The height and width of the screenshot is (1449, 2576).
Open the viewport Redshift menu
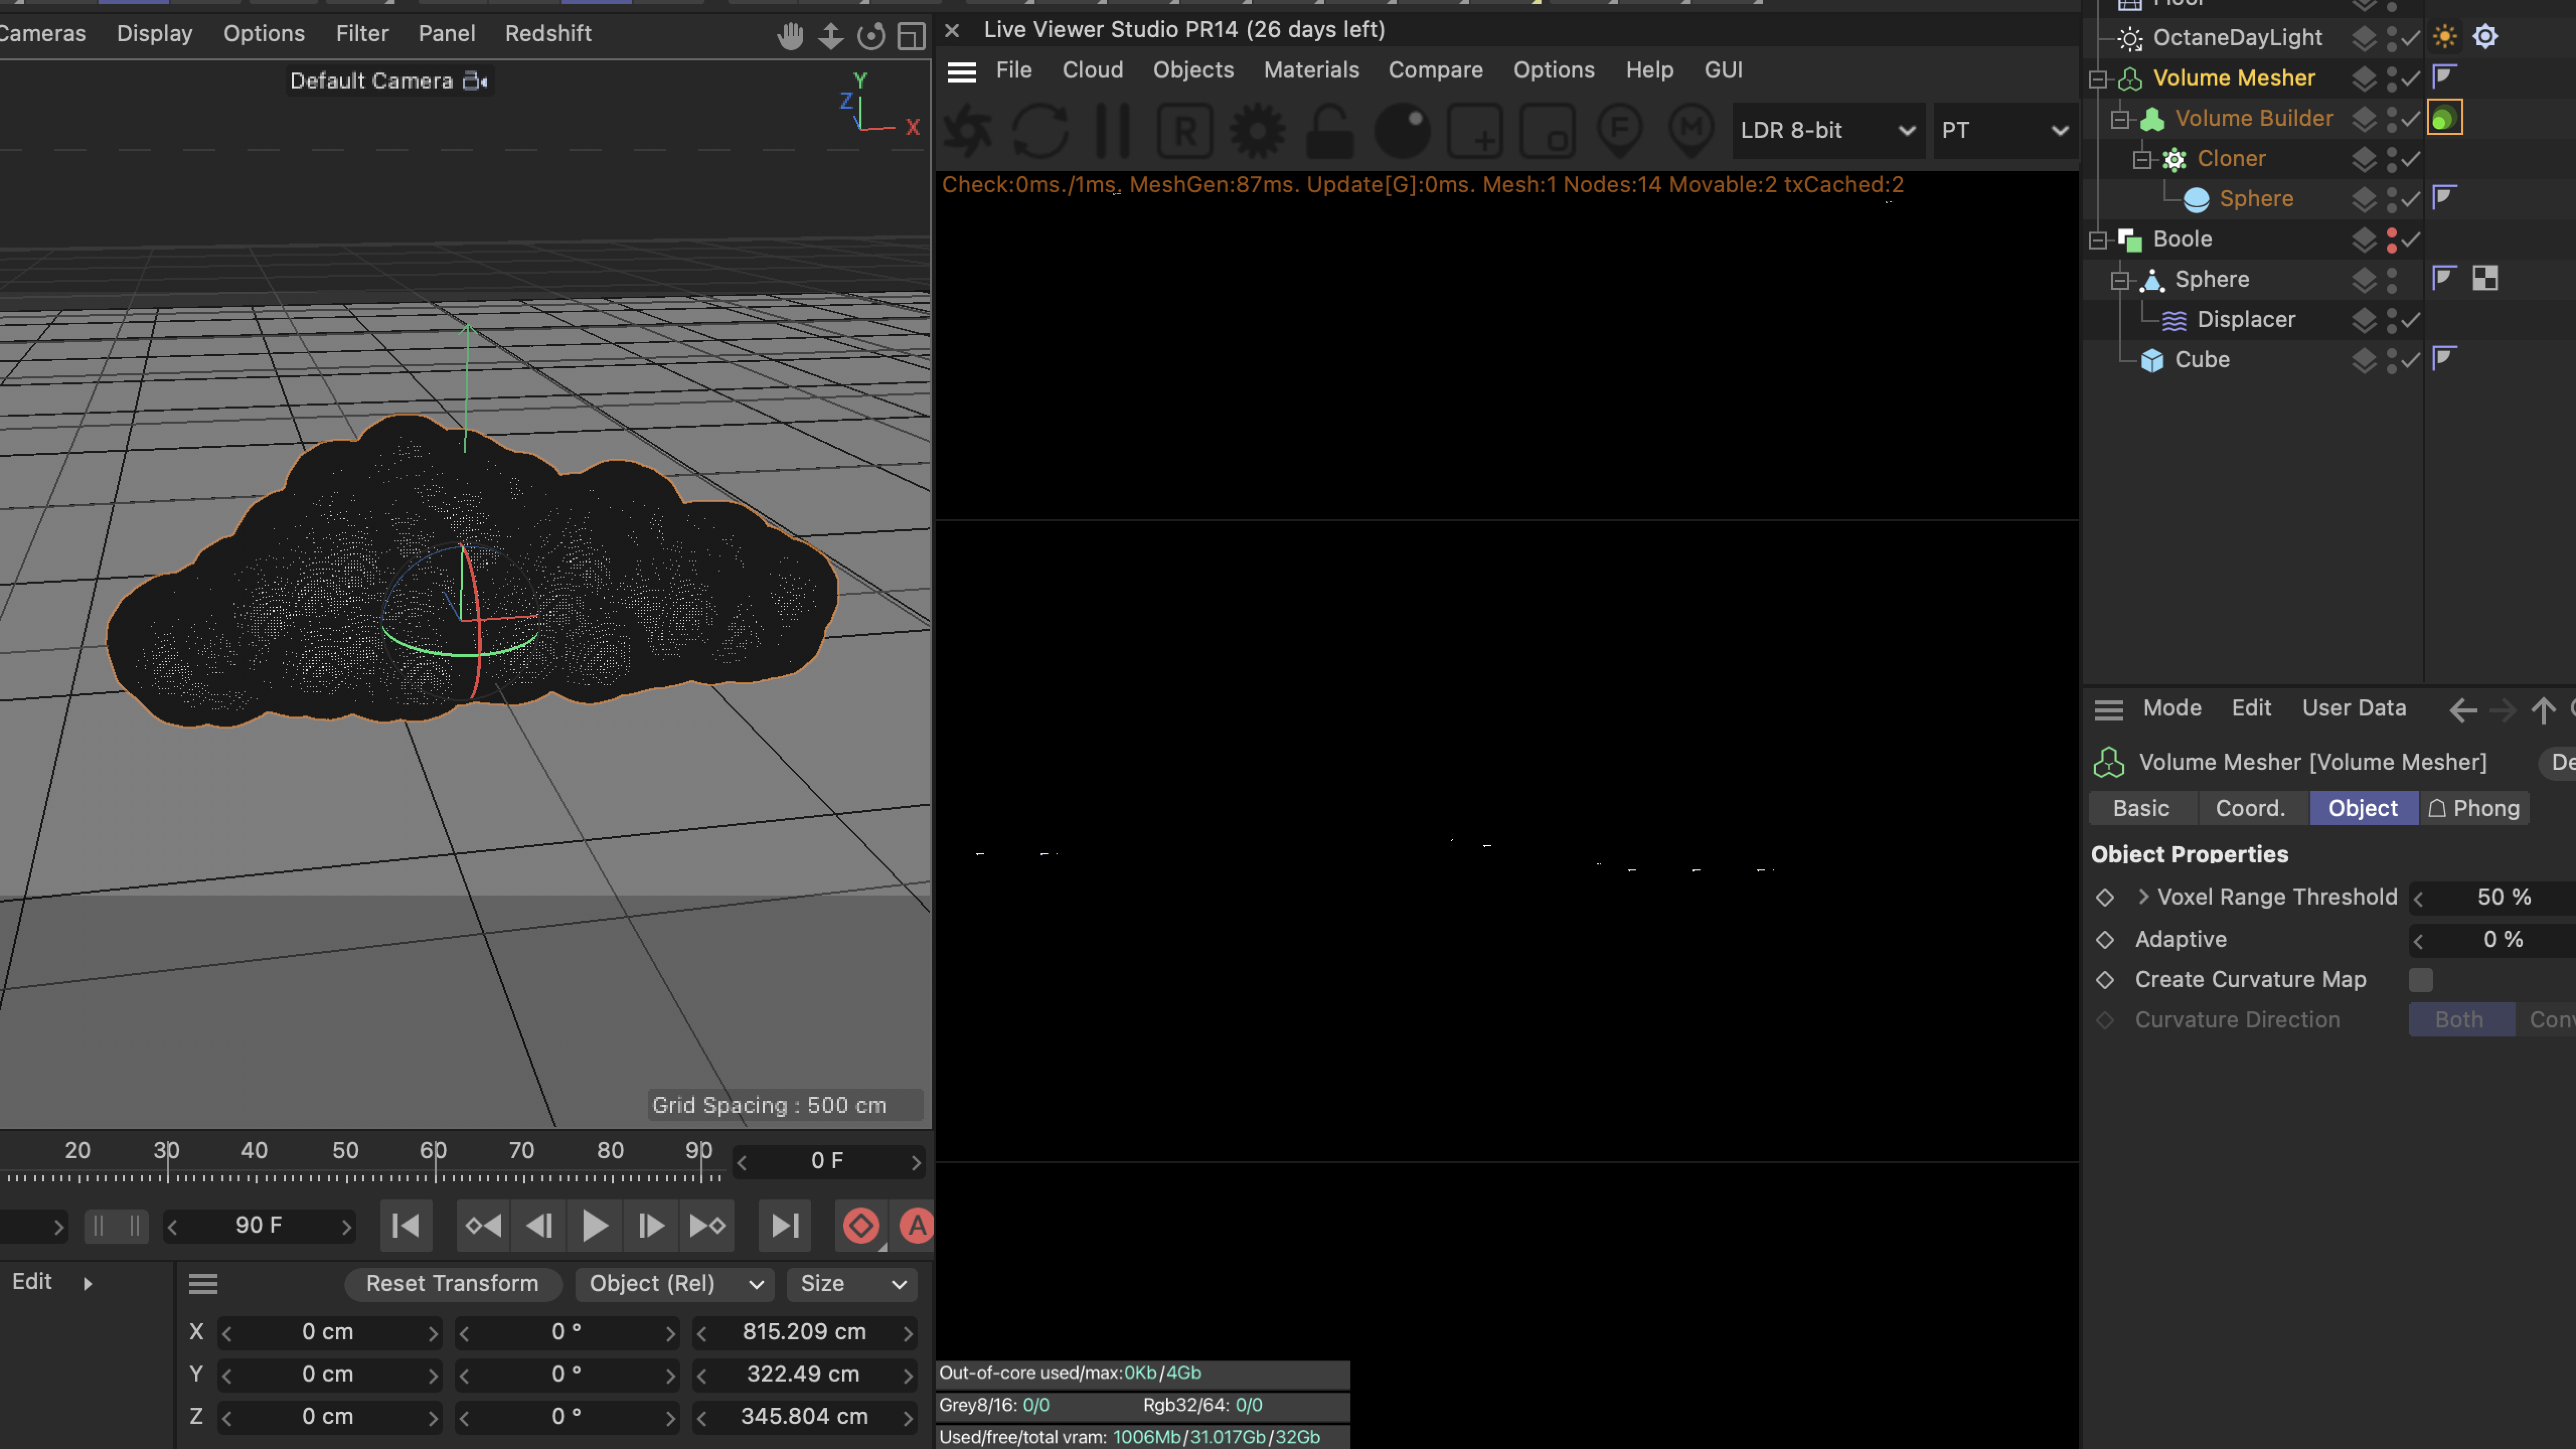click(x=548, y=34)
